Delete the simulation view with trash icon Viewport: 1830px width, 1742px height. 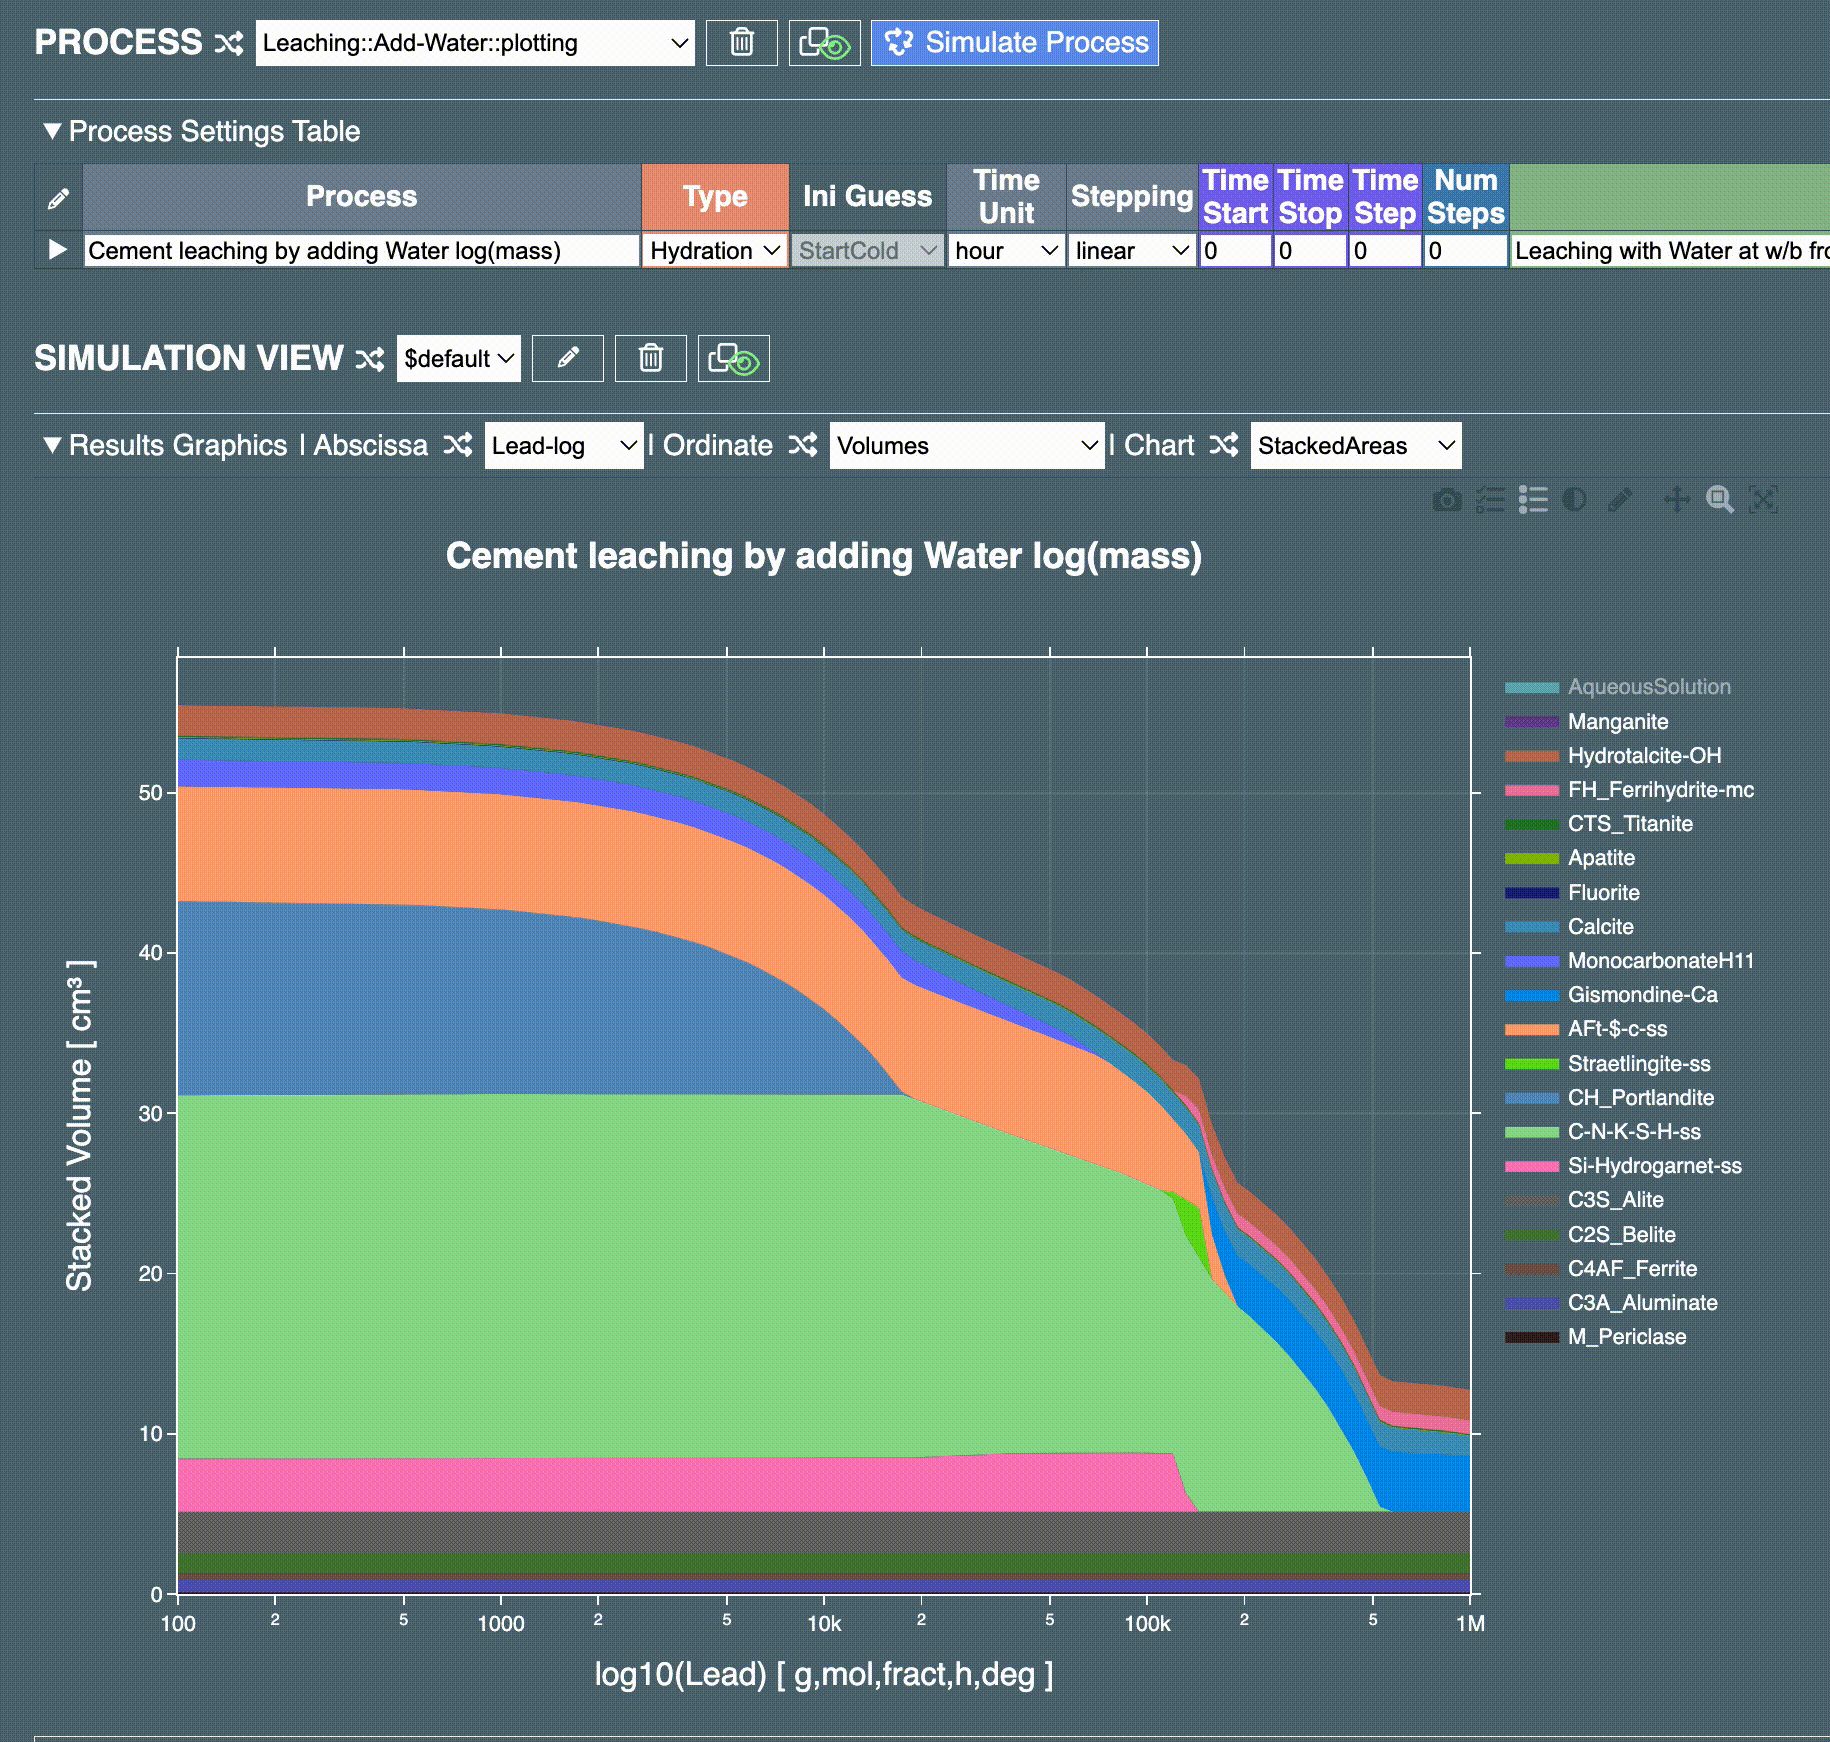[650, 358]
